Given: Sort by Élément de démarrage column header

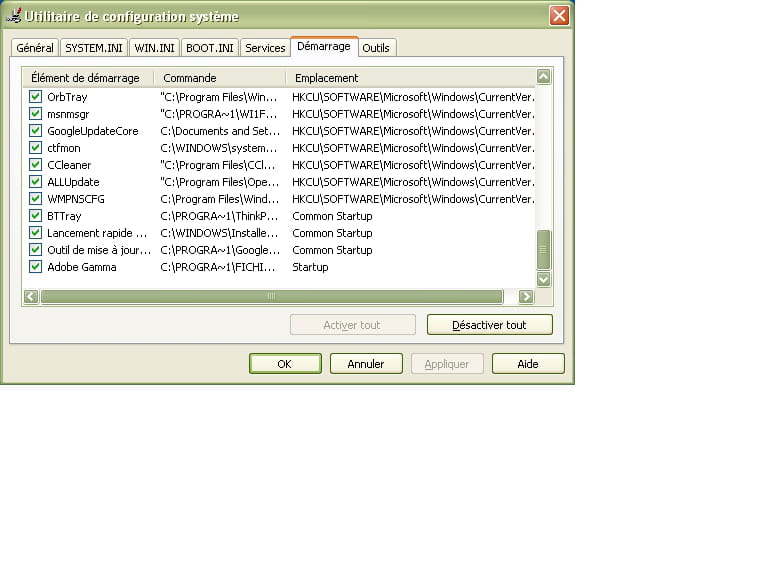Looking at the screenshot, I should [x=87, y=78].
